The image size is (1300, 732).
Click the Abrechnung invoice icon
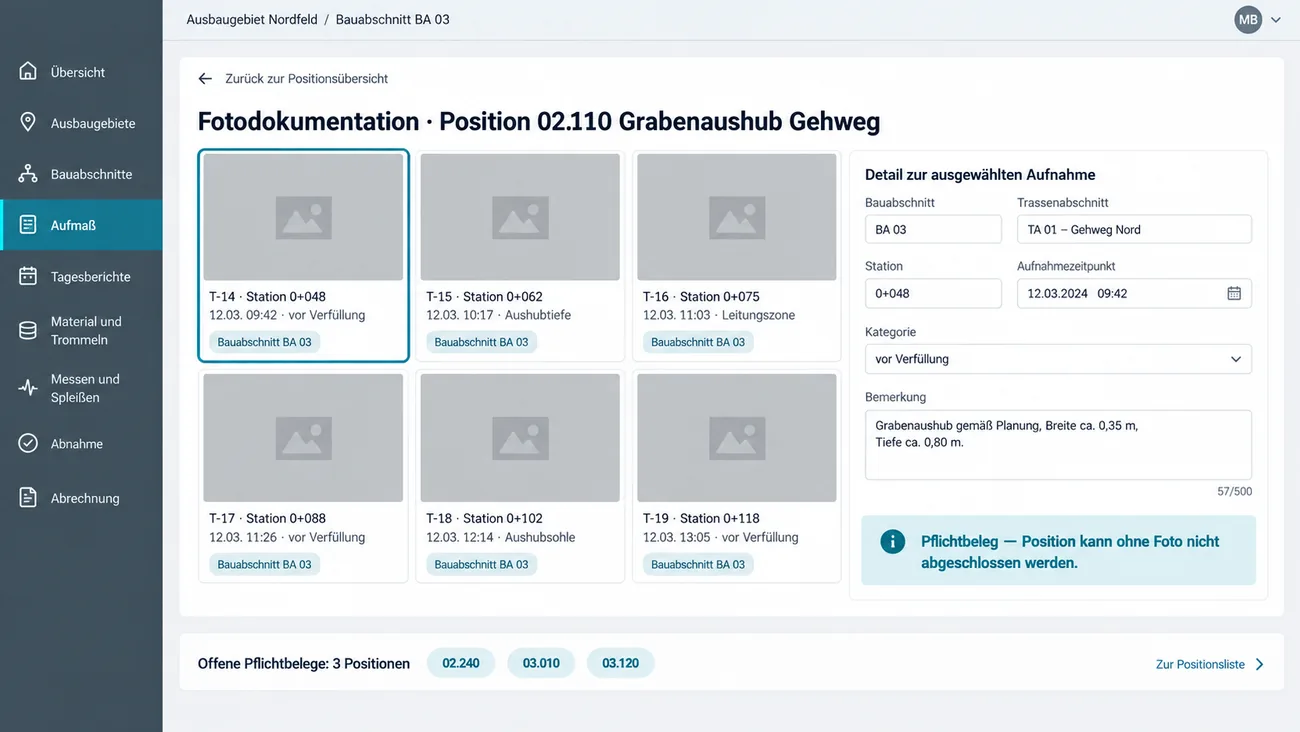point(28,497)
